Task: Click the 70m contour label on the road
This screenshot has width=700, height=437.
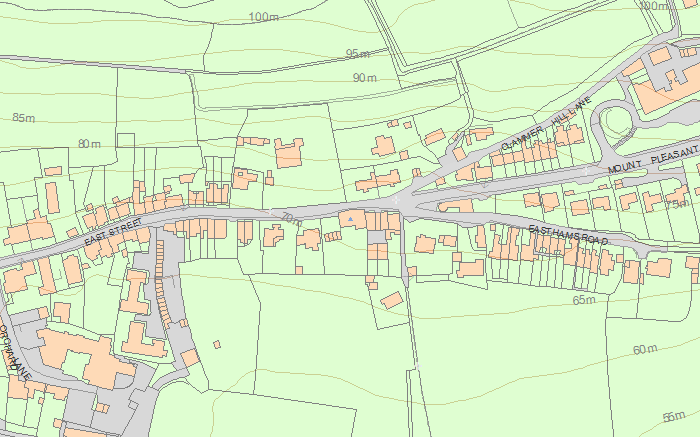Action: pos(292,219)
